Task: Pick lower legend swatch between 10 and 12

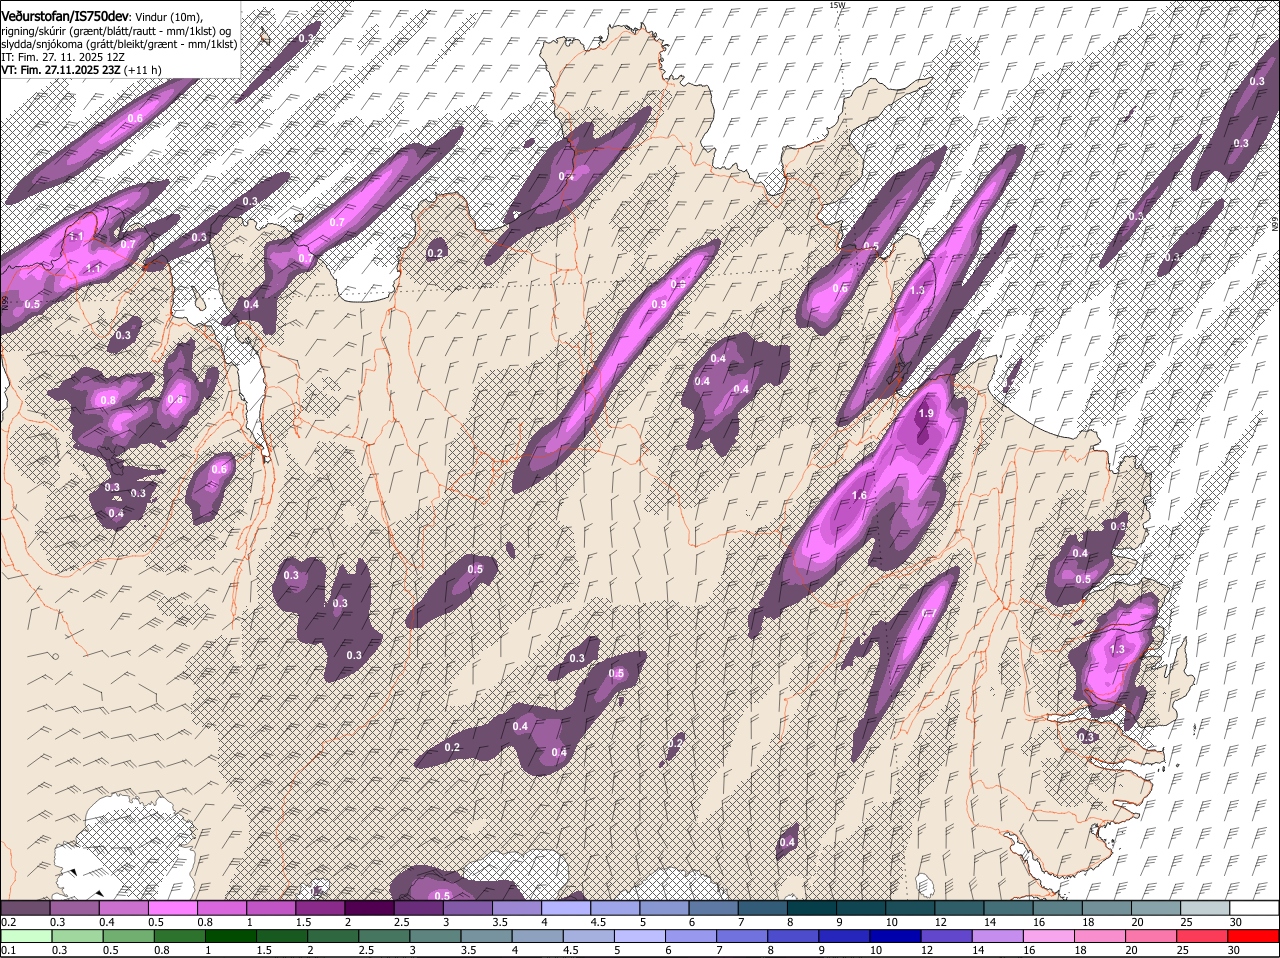Action: point(897,936)
